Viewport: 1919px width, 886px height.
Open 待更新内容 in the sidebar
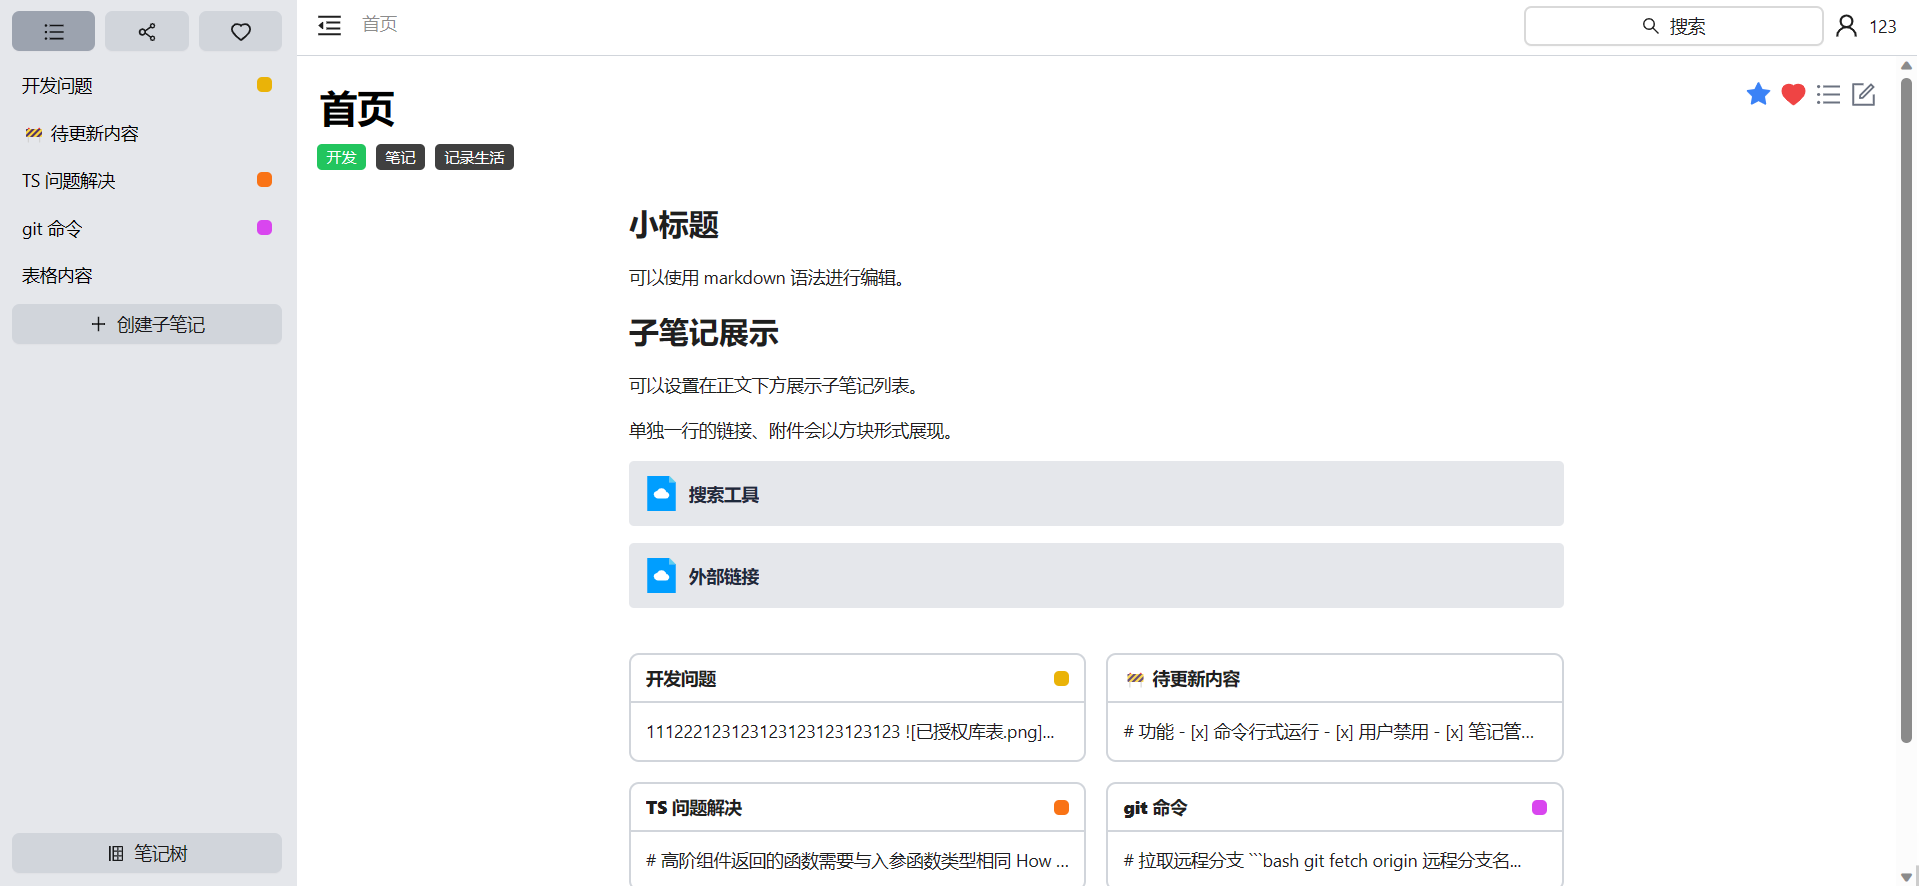(147, 133)
